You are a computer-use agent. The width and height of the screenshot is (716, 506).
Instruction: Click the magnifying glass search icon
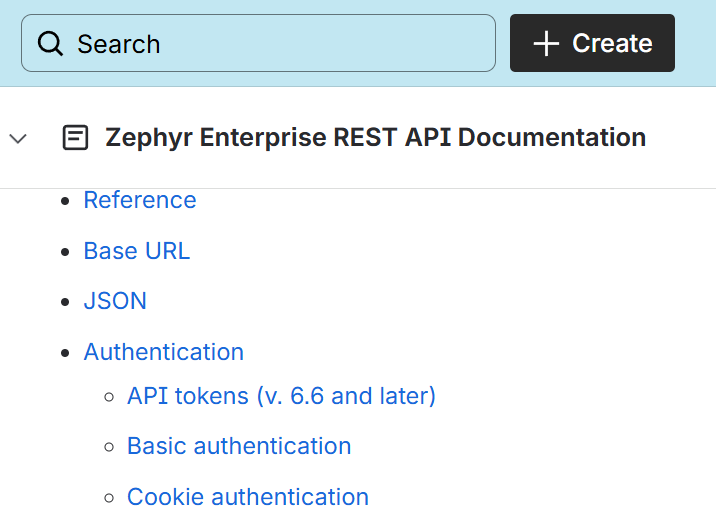50,44
